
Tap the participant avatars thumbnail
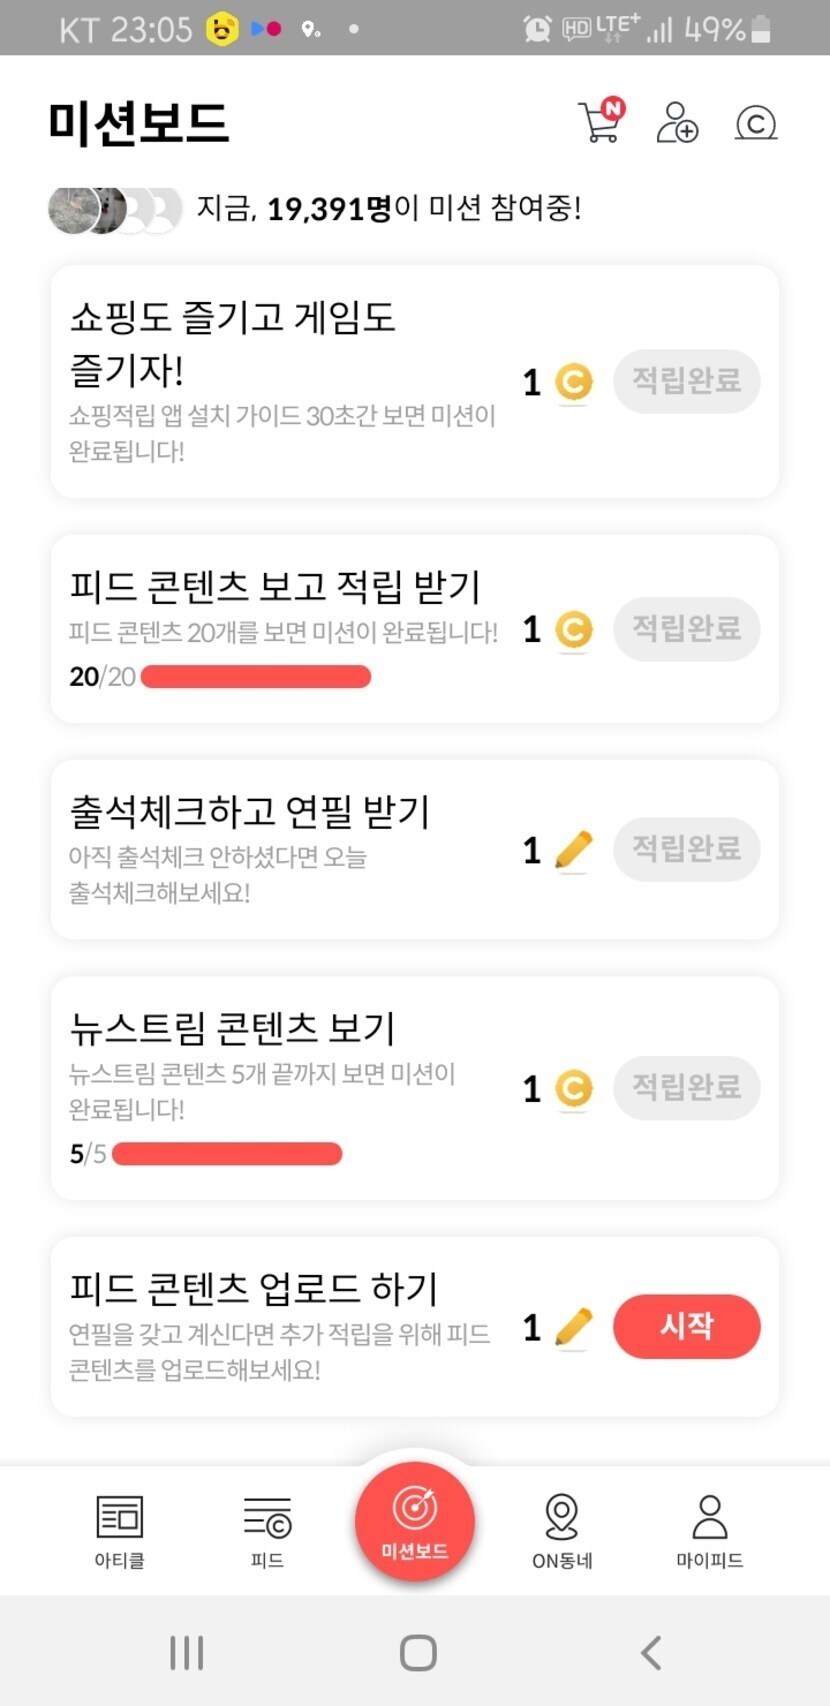[114, 210]
